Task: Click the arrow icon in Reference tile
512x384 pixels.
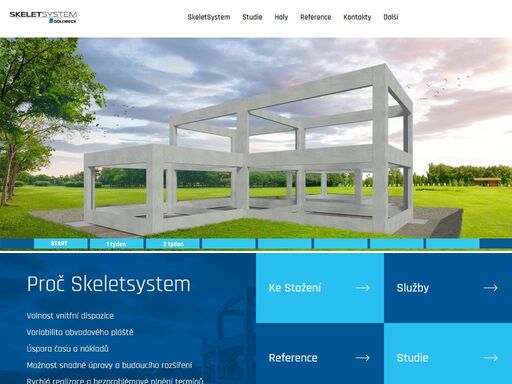Action: point(362,358)
